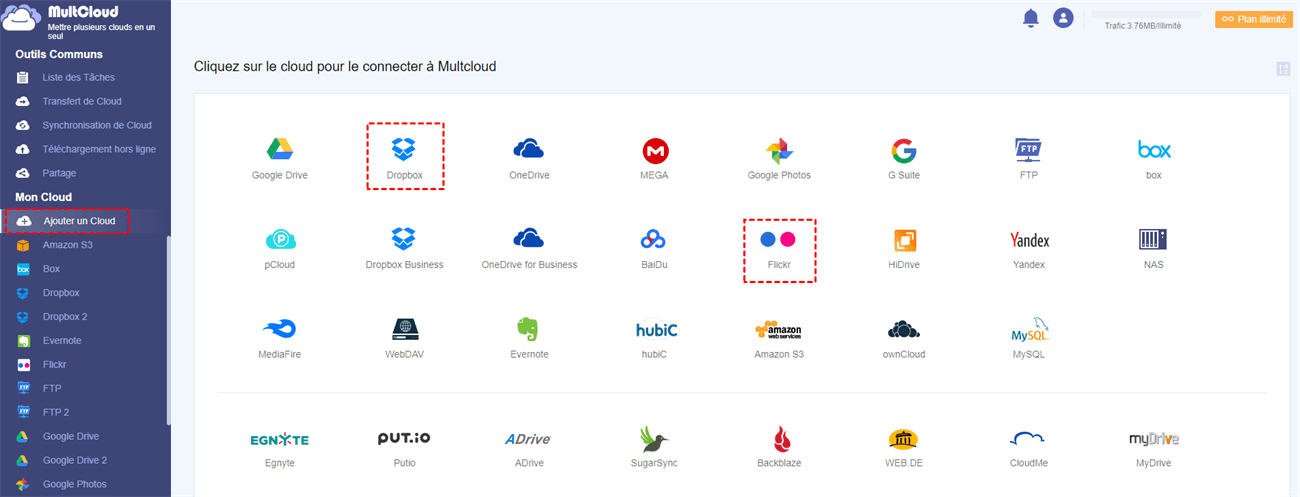
Task: Add the OneDrive cloud
Action: pos(529,150)
